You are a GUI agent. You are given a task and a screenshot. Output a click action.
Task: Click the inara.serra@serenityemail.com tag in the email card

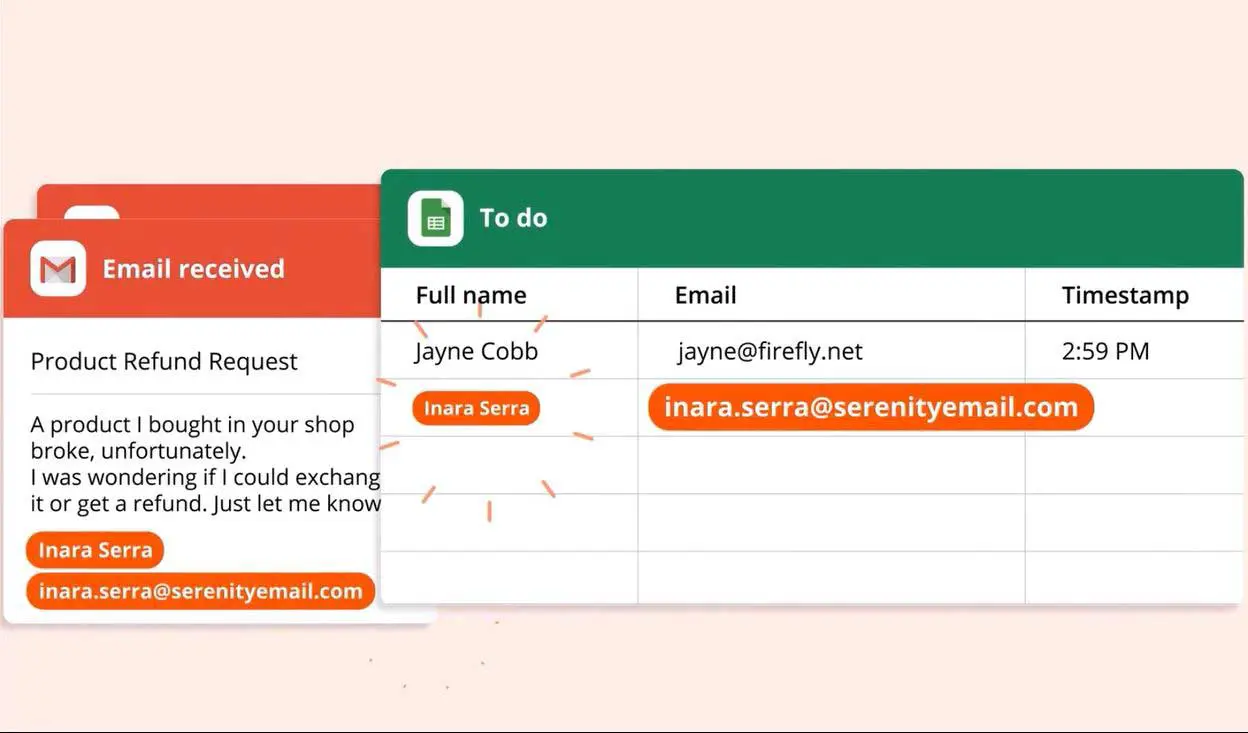coord(200,591)
